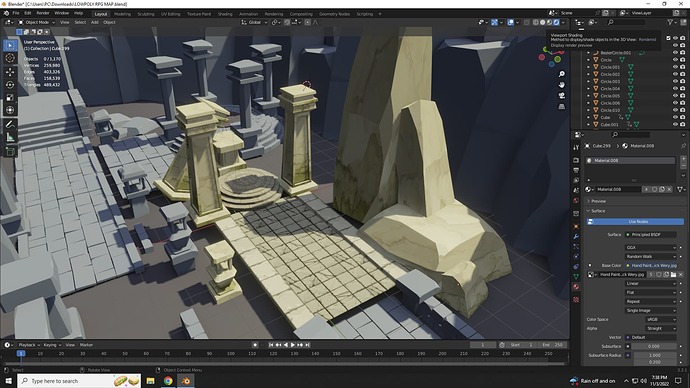Switch perspective/orthographic grid icon

pyautogui.click(x=562, y=106)
